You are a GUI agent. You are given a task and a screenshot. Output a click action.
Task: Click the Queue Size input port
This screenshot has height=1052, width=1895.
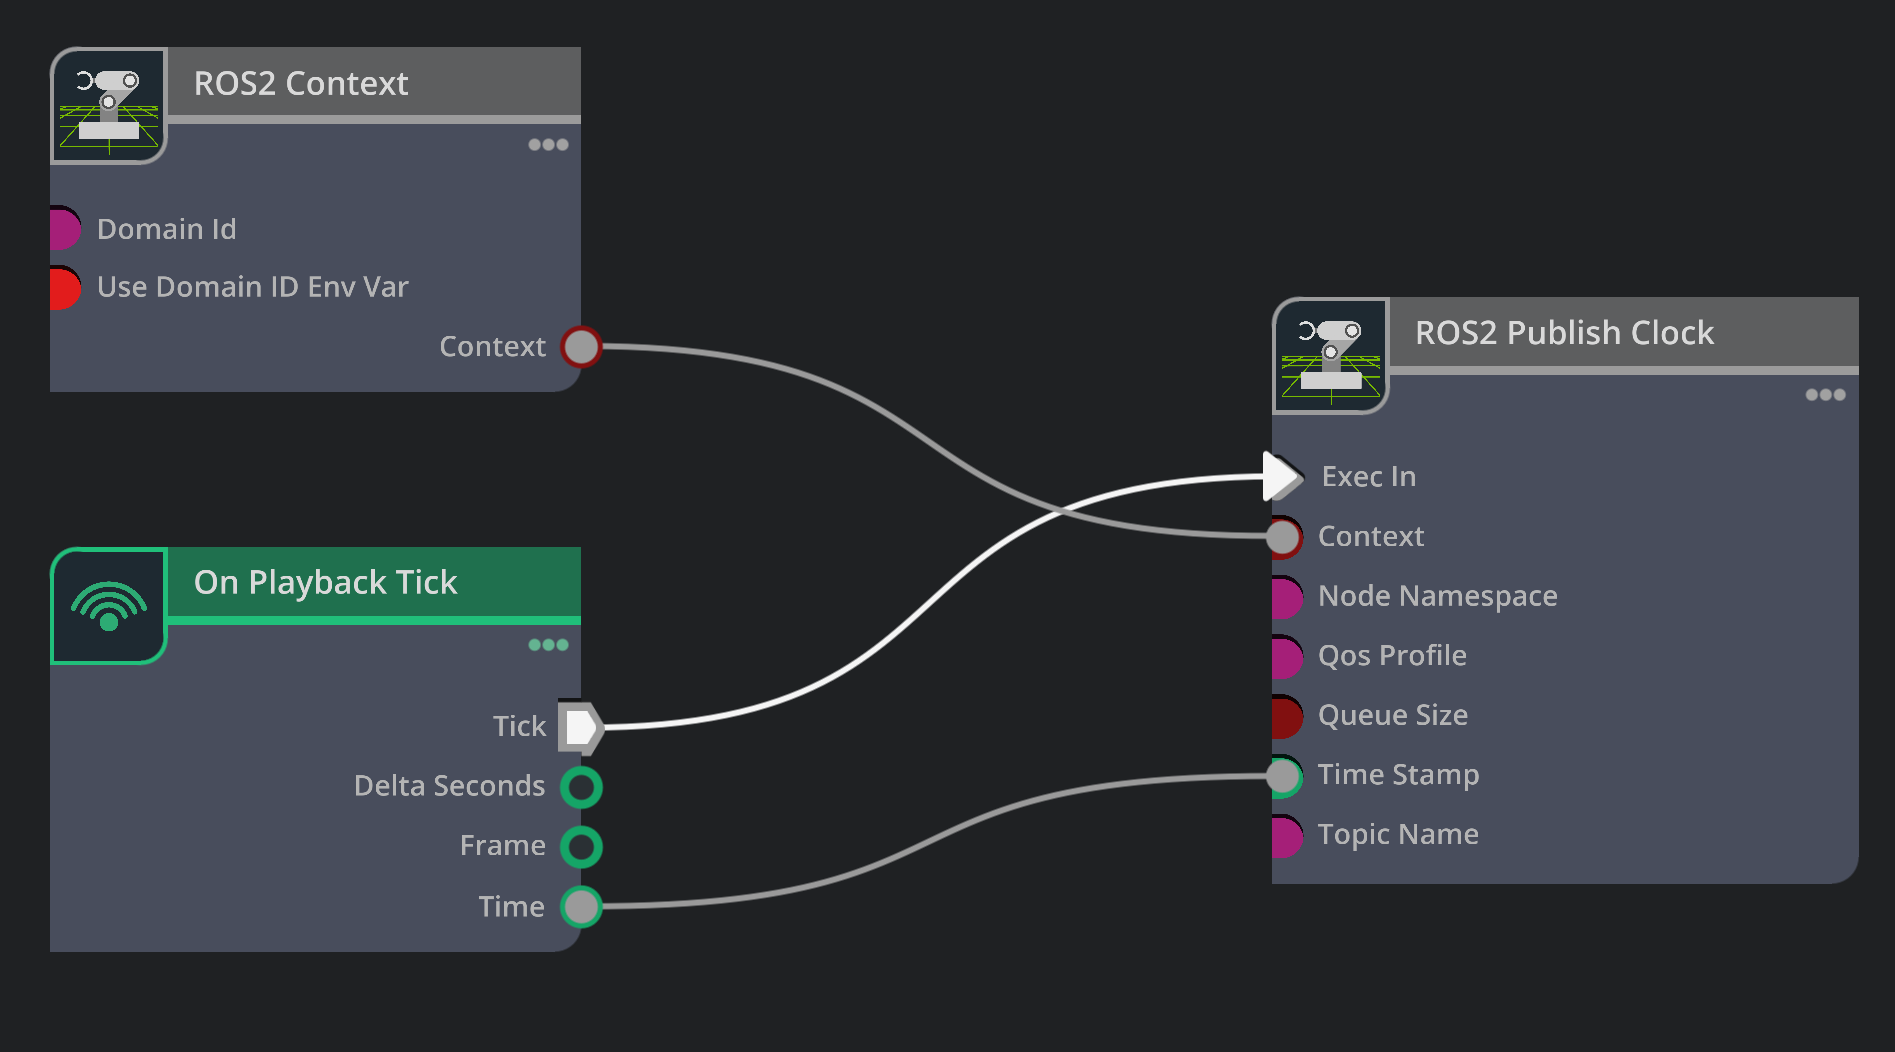[x=1287, y=716]
